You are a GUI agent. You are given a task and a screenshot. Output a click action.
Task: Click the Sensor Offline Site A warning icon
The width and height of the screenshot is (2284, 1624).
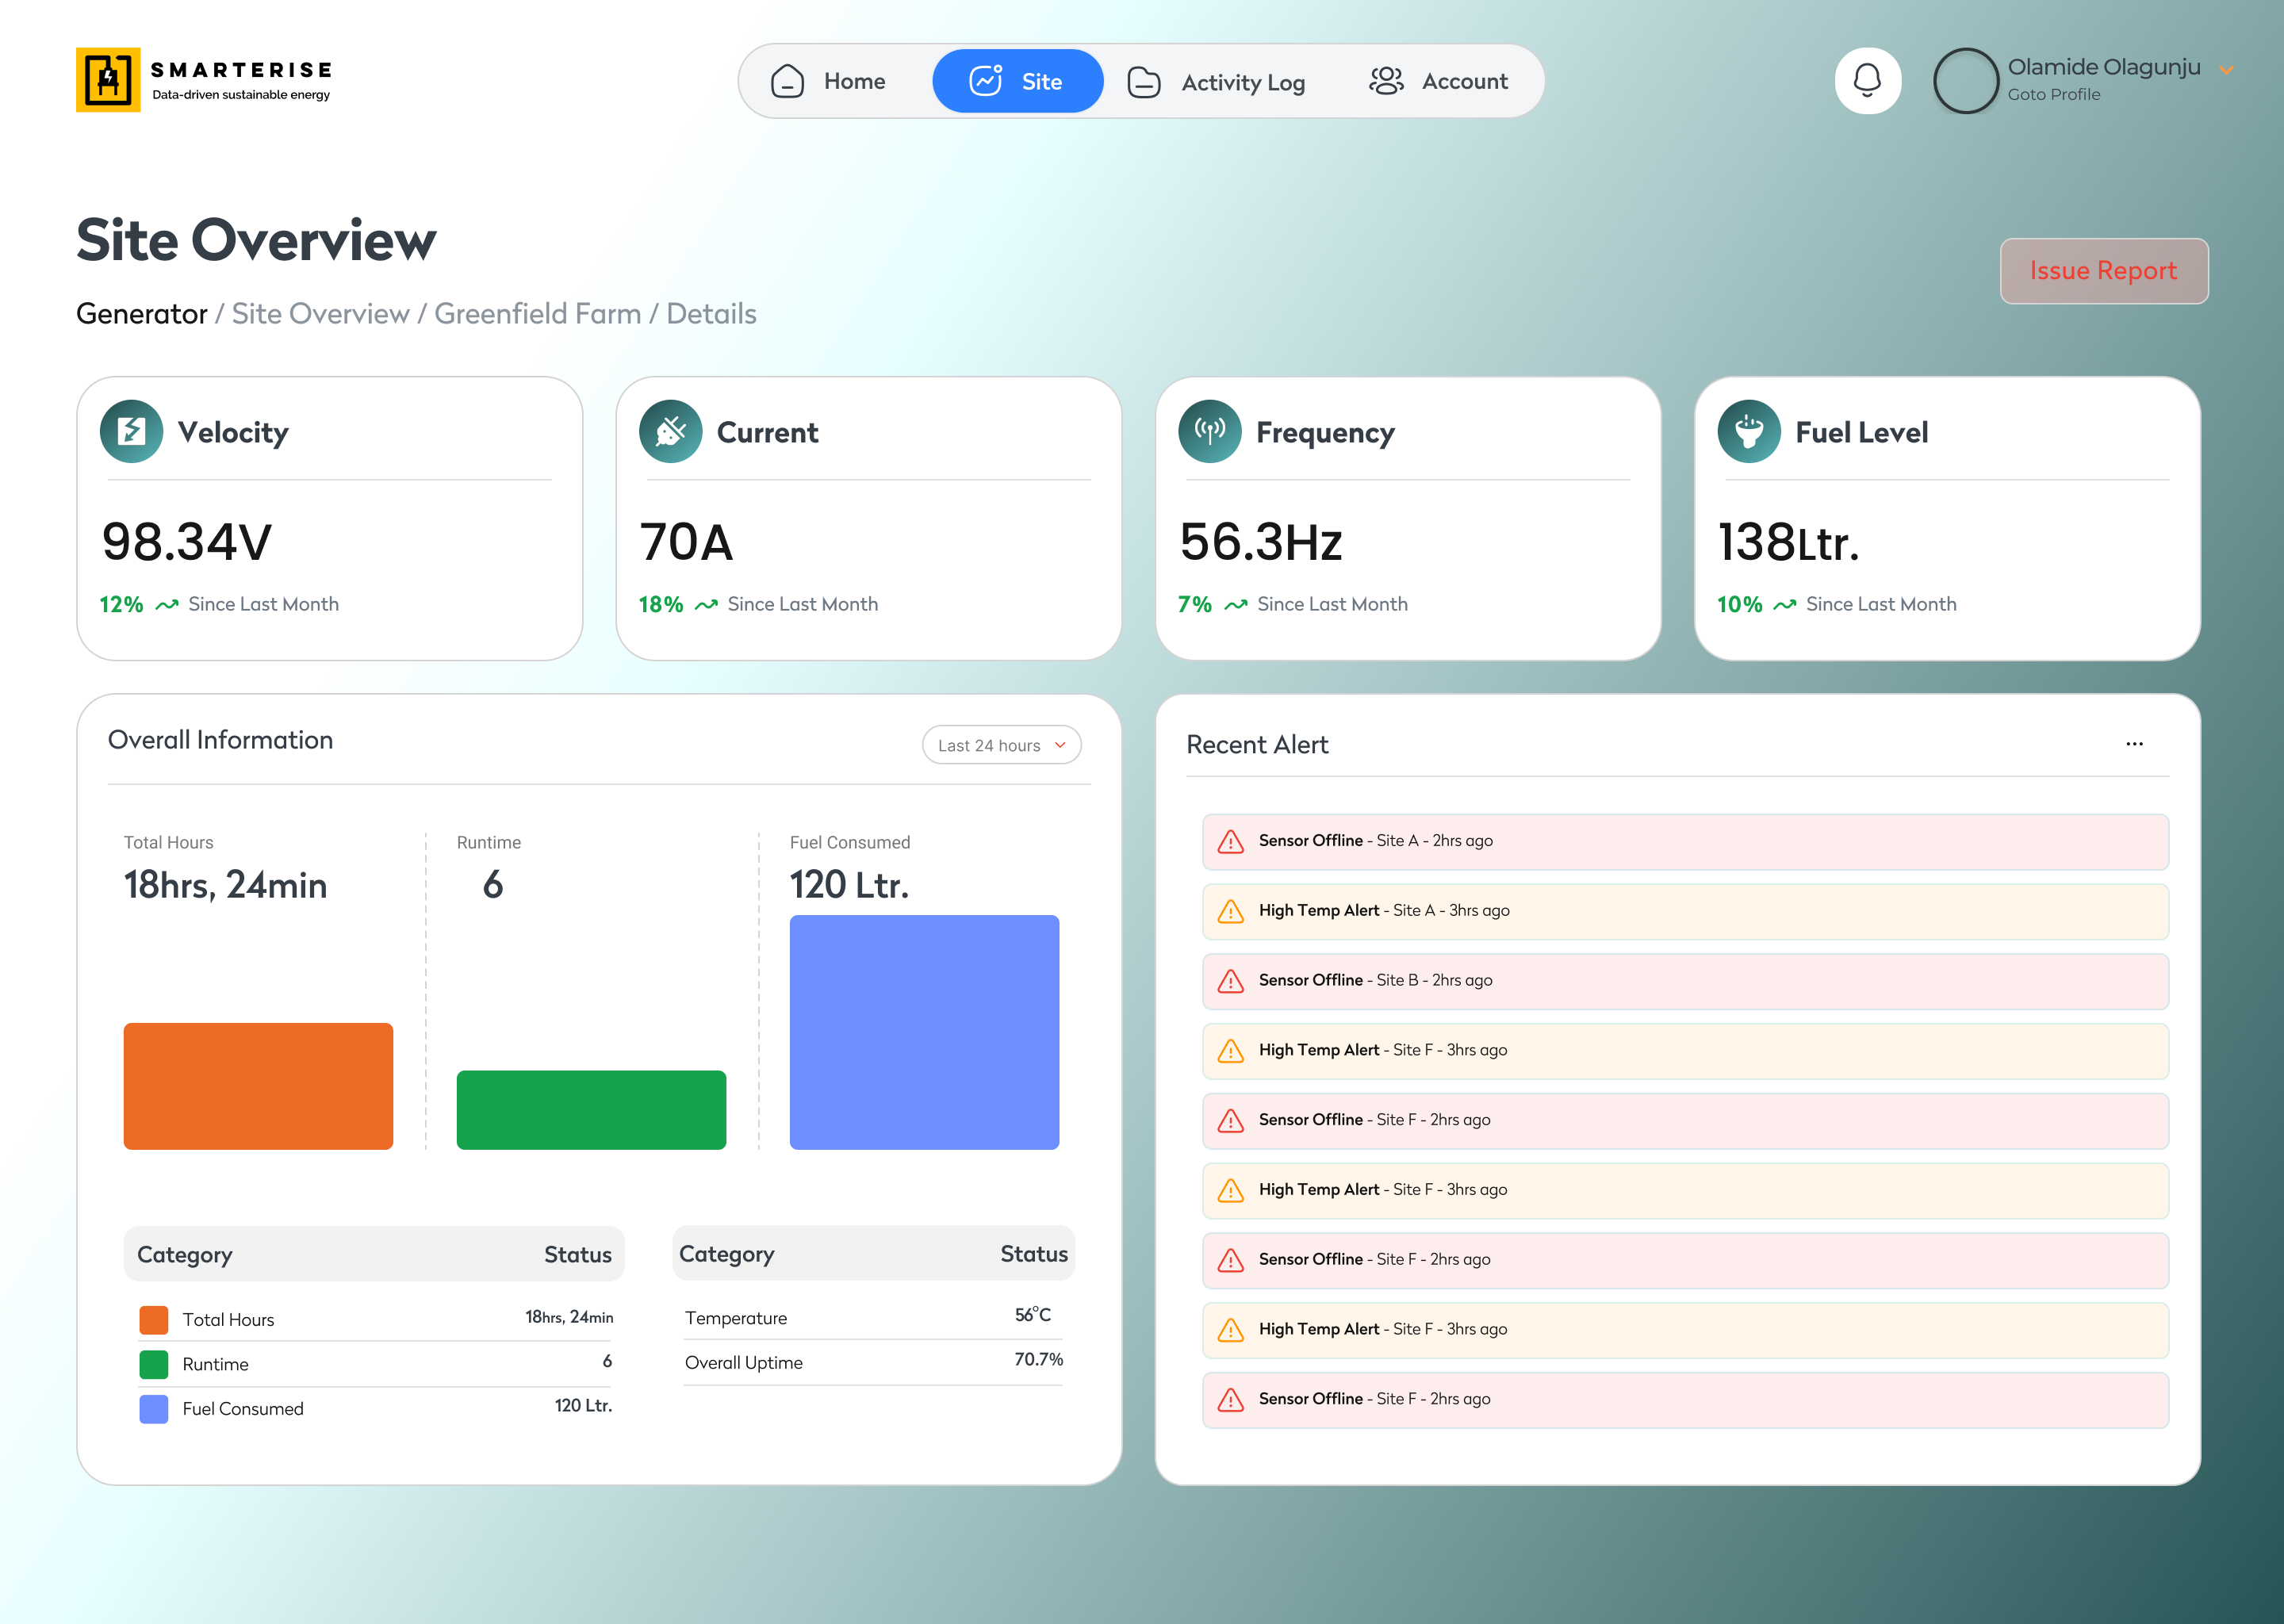pyautogui.click(x=1230, y=842)
